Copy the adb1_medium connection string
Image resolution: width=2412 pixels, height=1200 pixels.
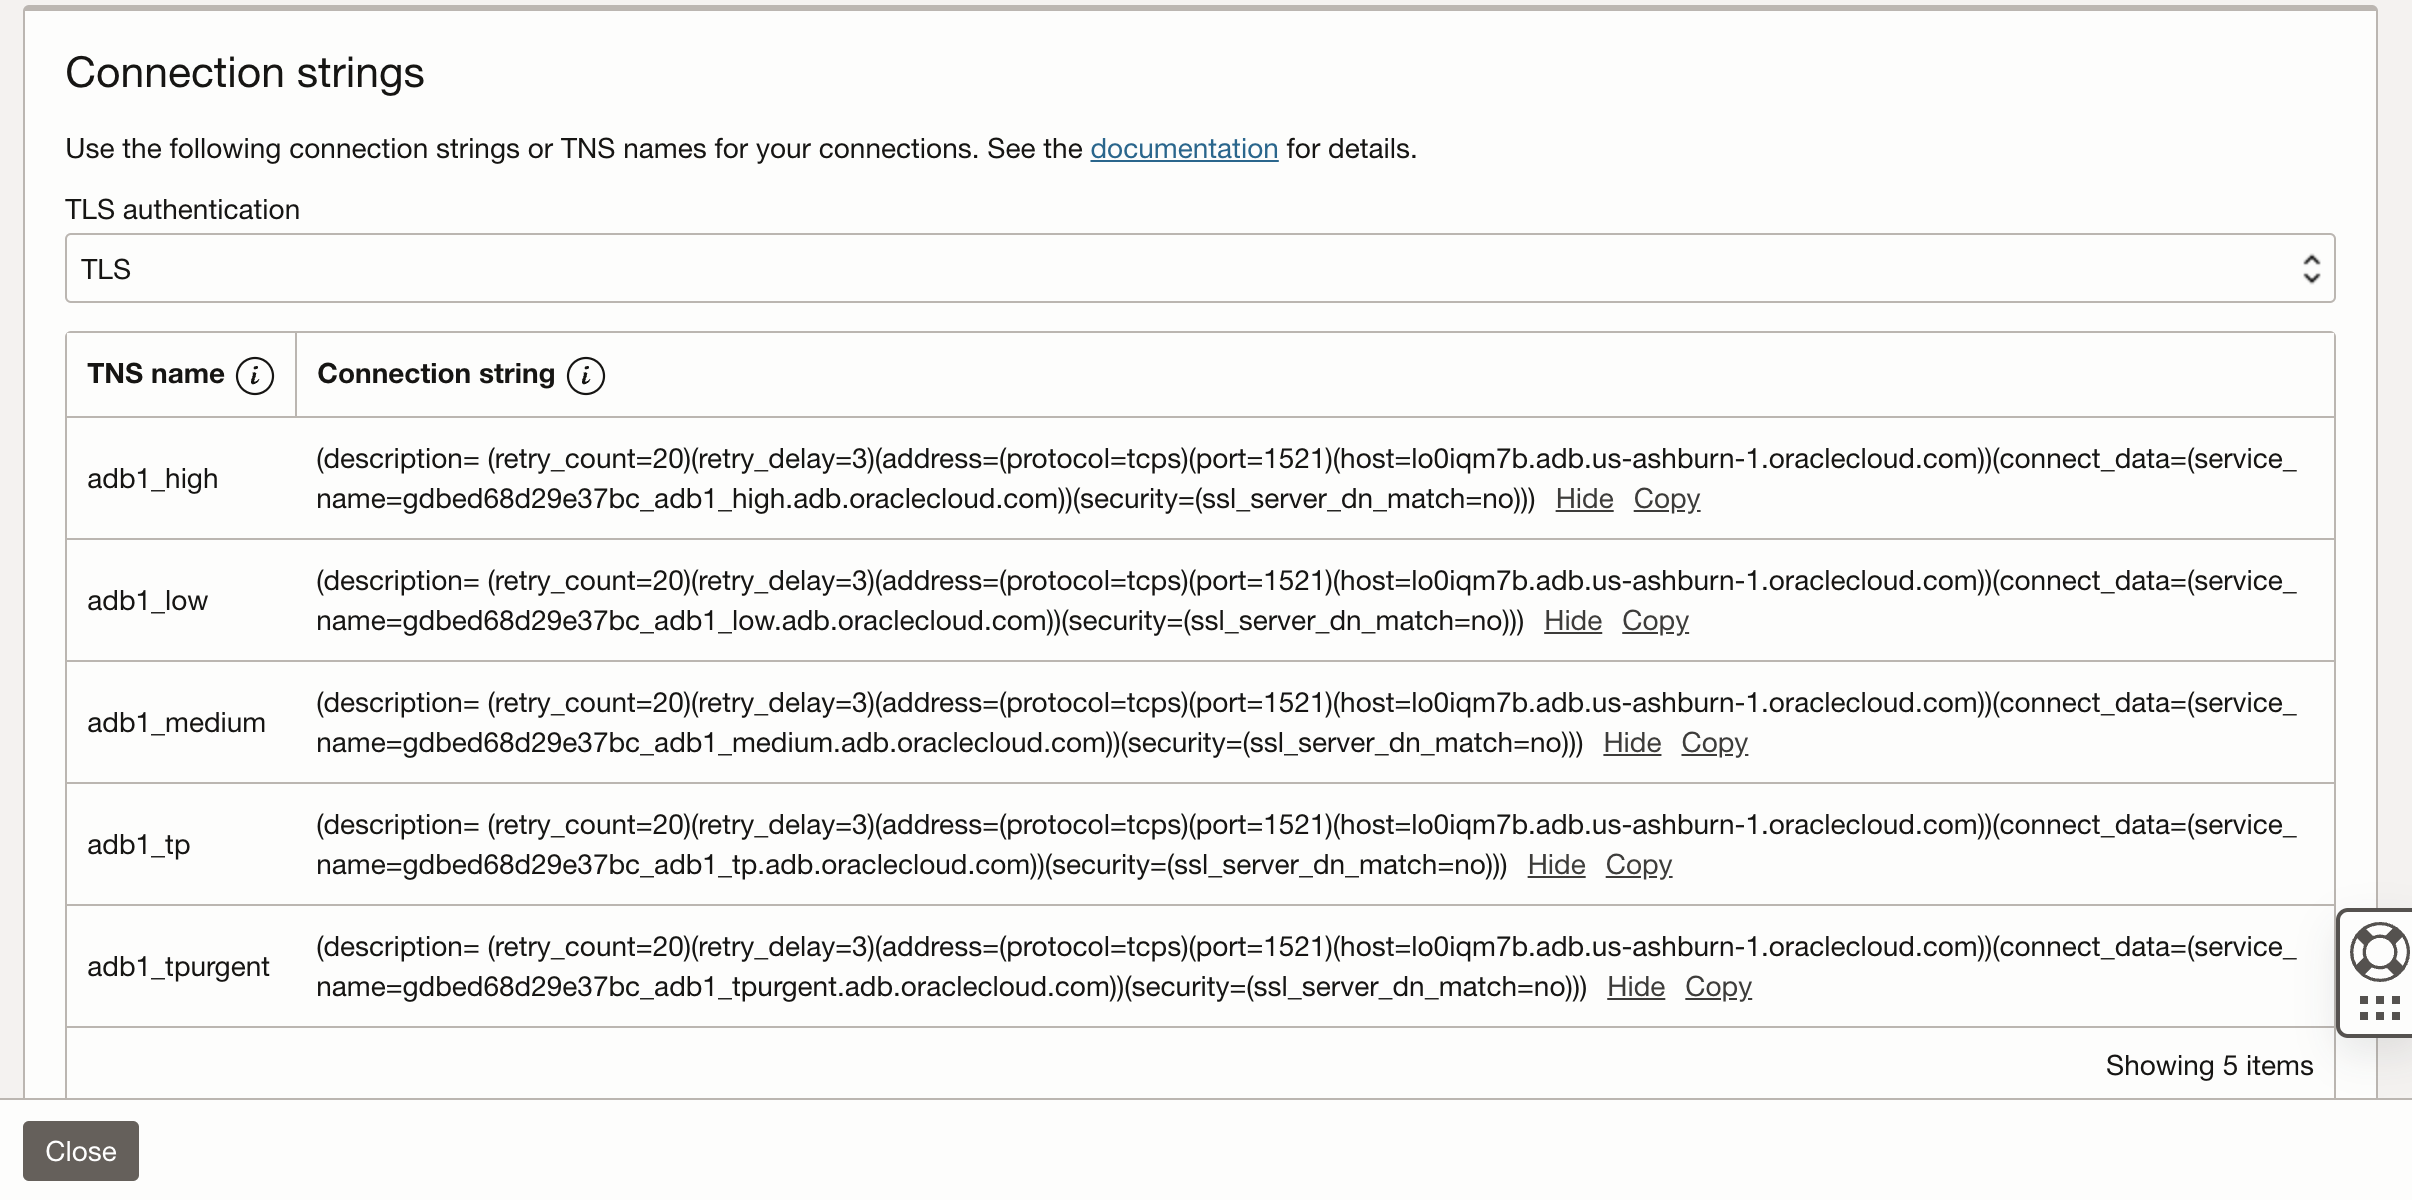1714,742
